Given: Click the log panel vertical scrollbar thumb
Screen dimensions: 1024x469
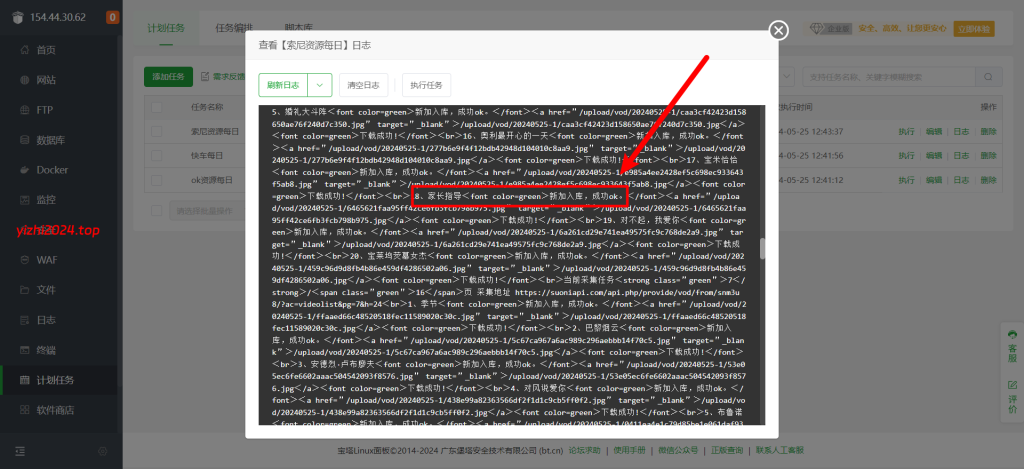Looking at the screenshot, I should 763,248.
